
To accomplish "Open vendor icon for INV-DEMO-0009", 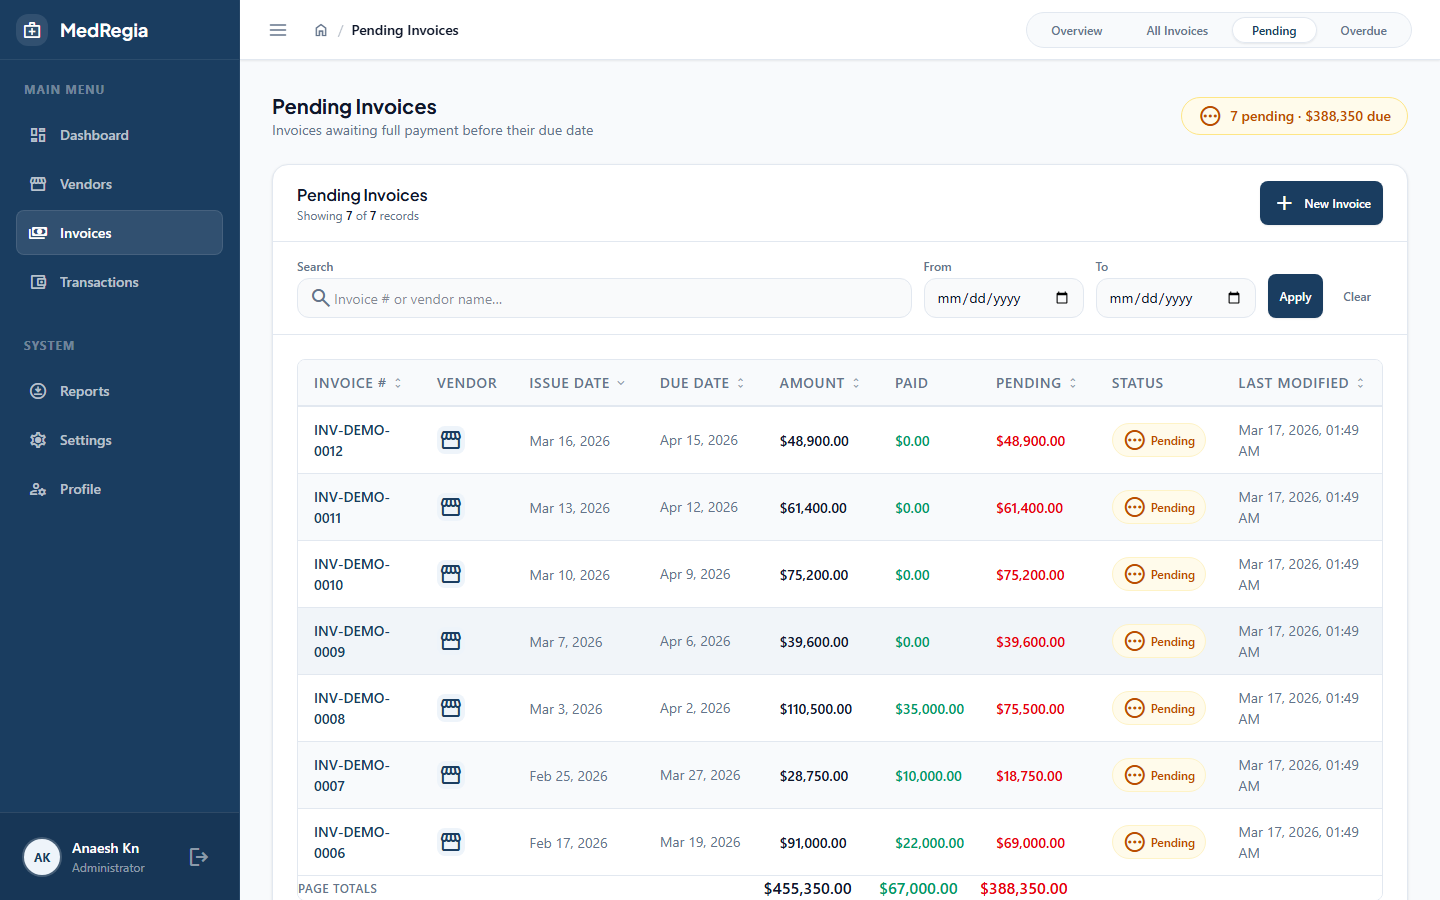I will pyautogui.click(x=451, y=641).
